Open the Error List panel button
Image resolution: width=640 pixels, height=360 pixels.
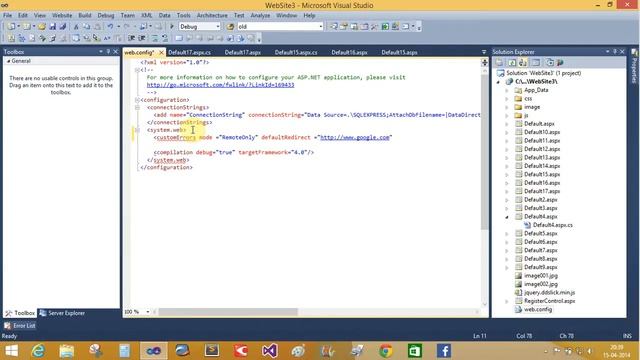(20, 326)
